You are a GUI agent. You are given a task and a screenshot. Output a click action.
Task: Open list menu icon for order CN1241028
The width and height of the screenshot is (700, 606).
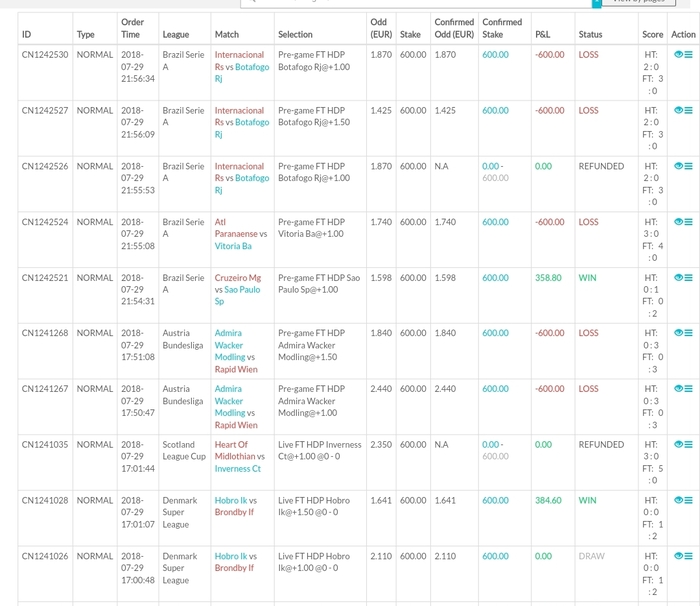(689, 500)
